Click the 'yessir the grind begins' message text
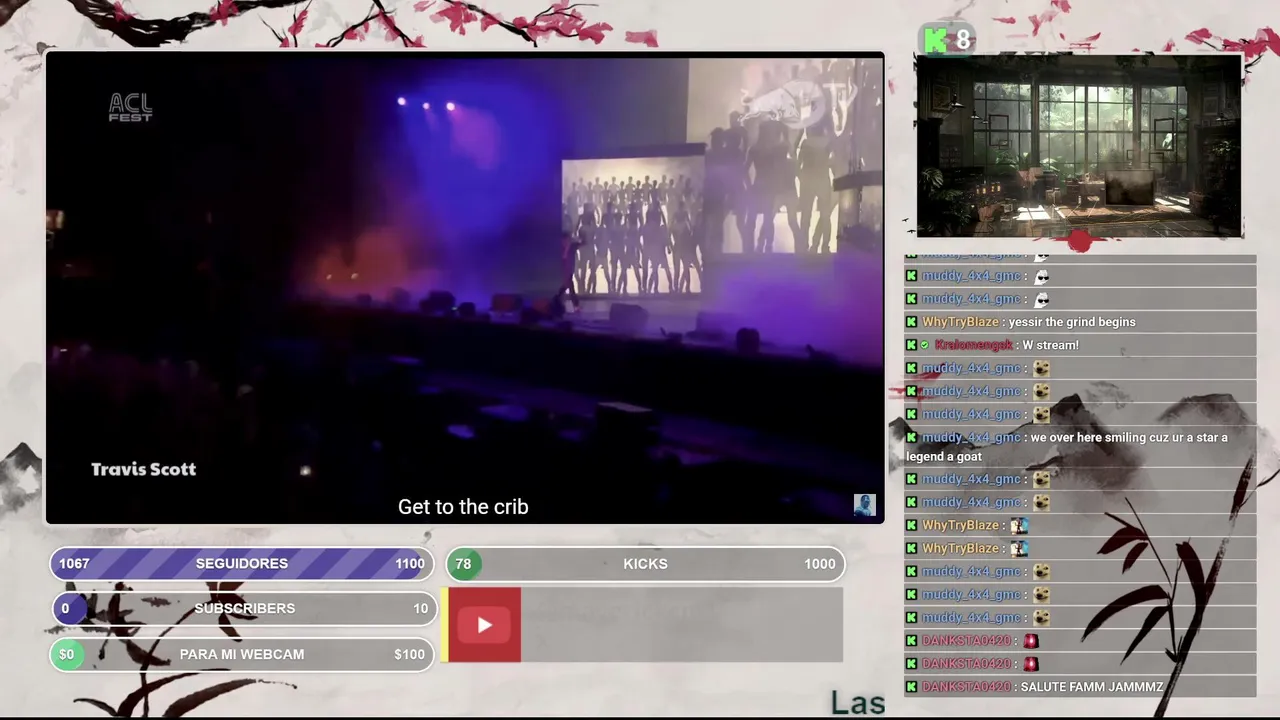 tap(1072, 322)
